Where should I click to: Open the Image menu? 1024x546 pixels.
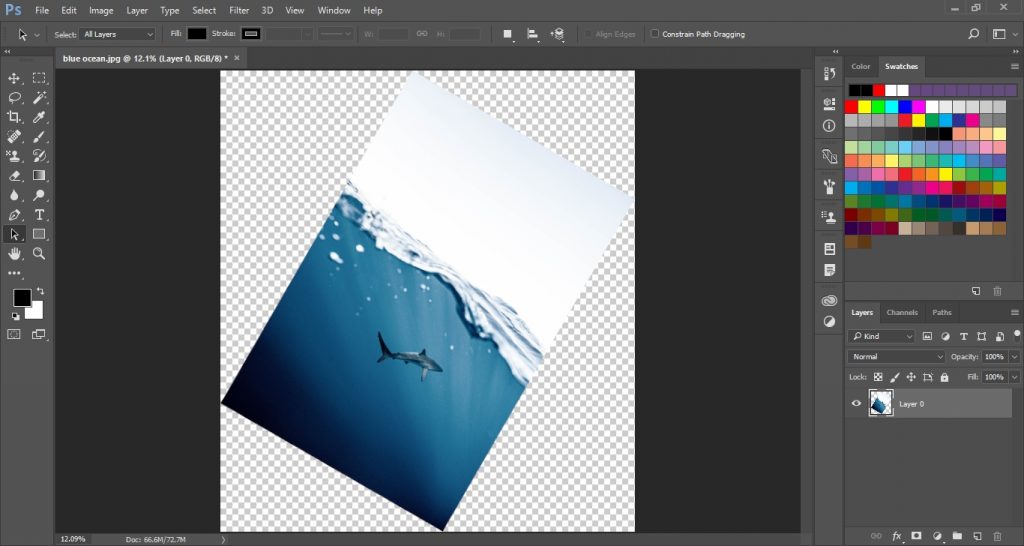(101, 10)
